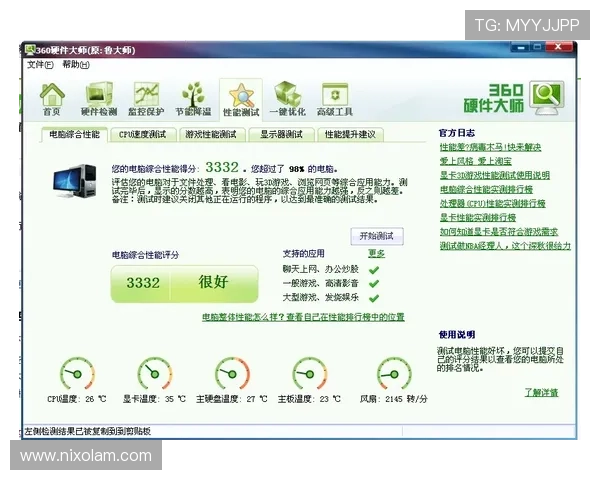The width and height of the screenshot is (600, 480).
Task: Open link 处理器(CPU)性能实测排行榜
Action: pyautogui.click(x=492, y=204)
